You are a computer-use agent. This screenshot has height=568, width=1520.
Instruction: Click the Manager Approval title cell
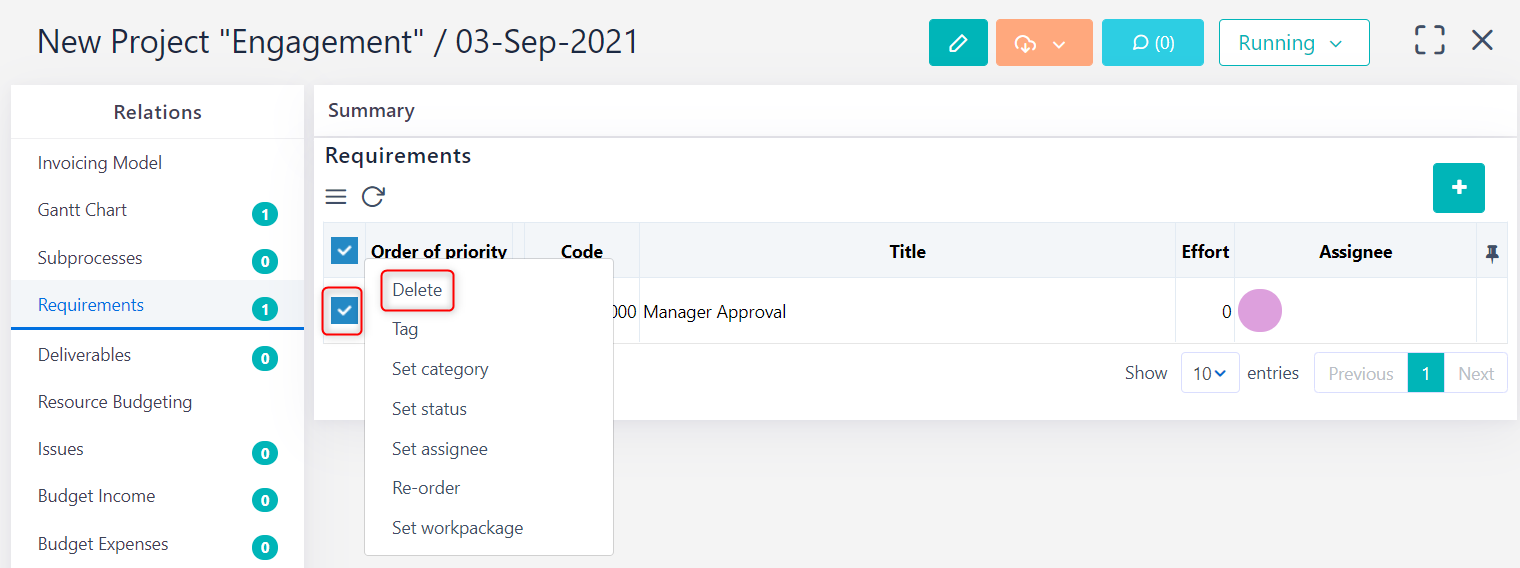907,312
